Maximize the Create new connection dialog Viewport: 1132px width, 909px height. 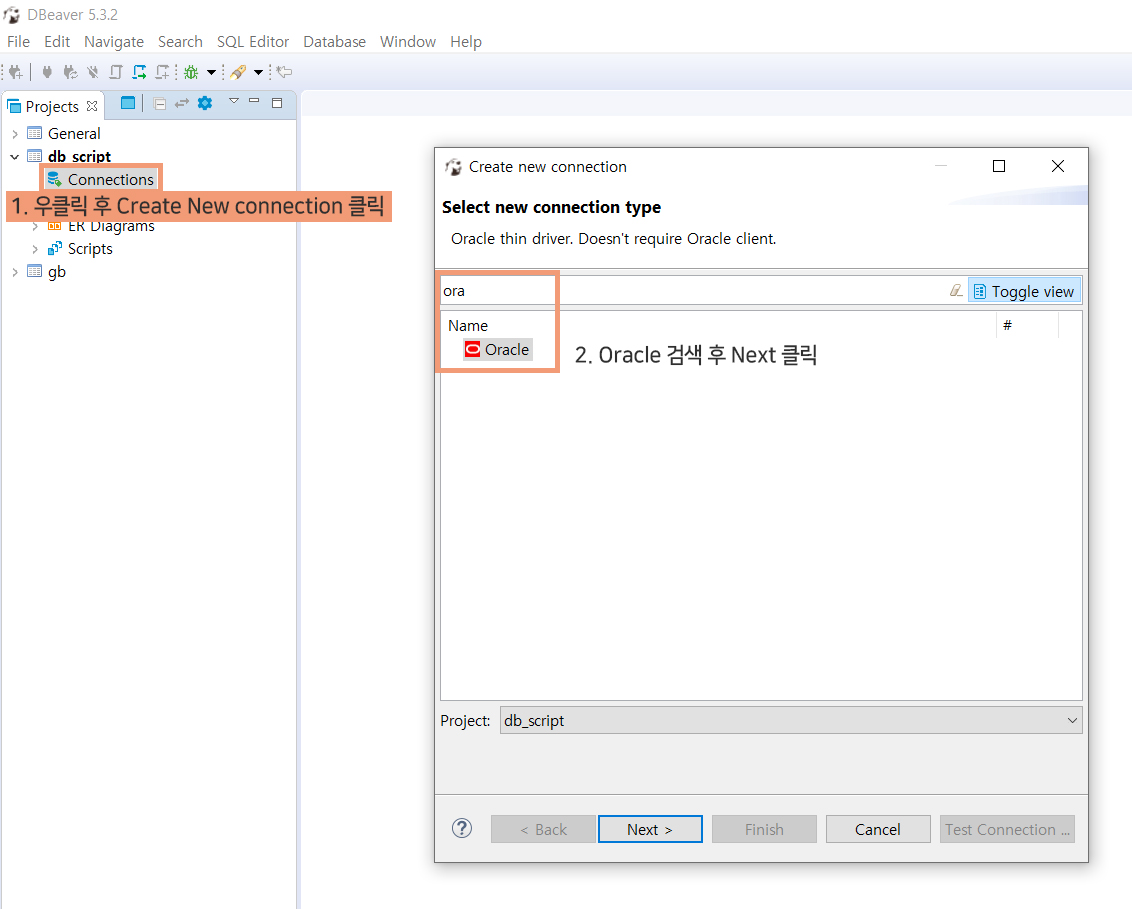click(x=999, y=166)
